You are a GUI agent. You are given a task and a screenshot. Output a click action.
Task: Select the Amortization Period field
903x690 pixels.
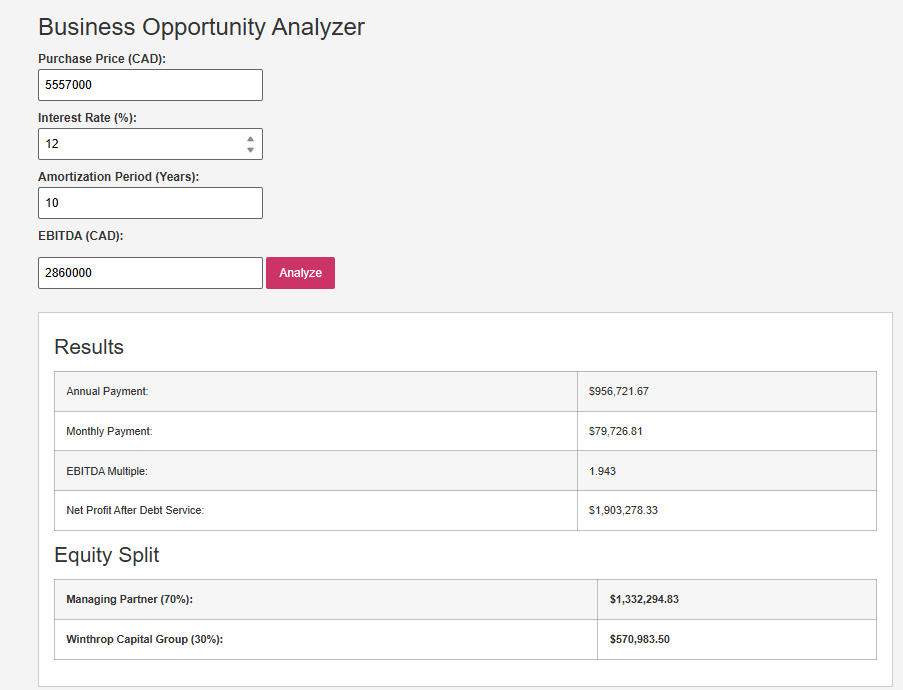[150, 203]
